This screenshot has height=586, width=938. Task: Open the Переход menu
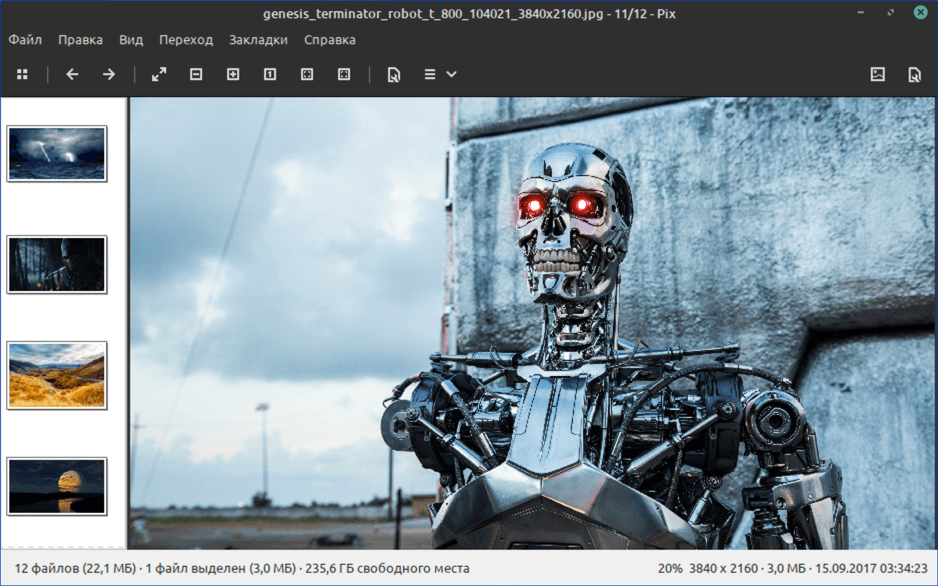(186, 40)
